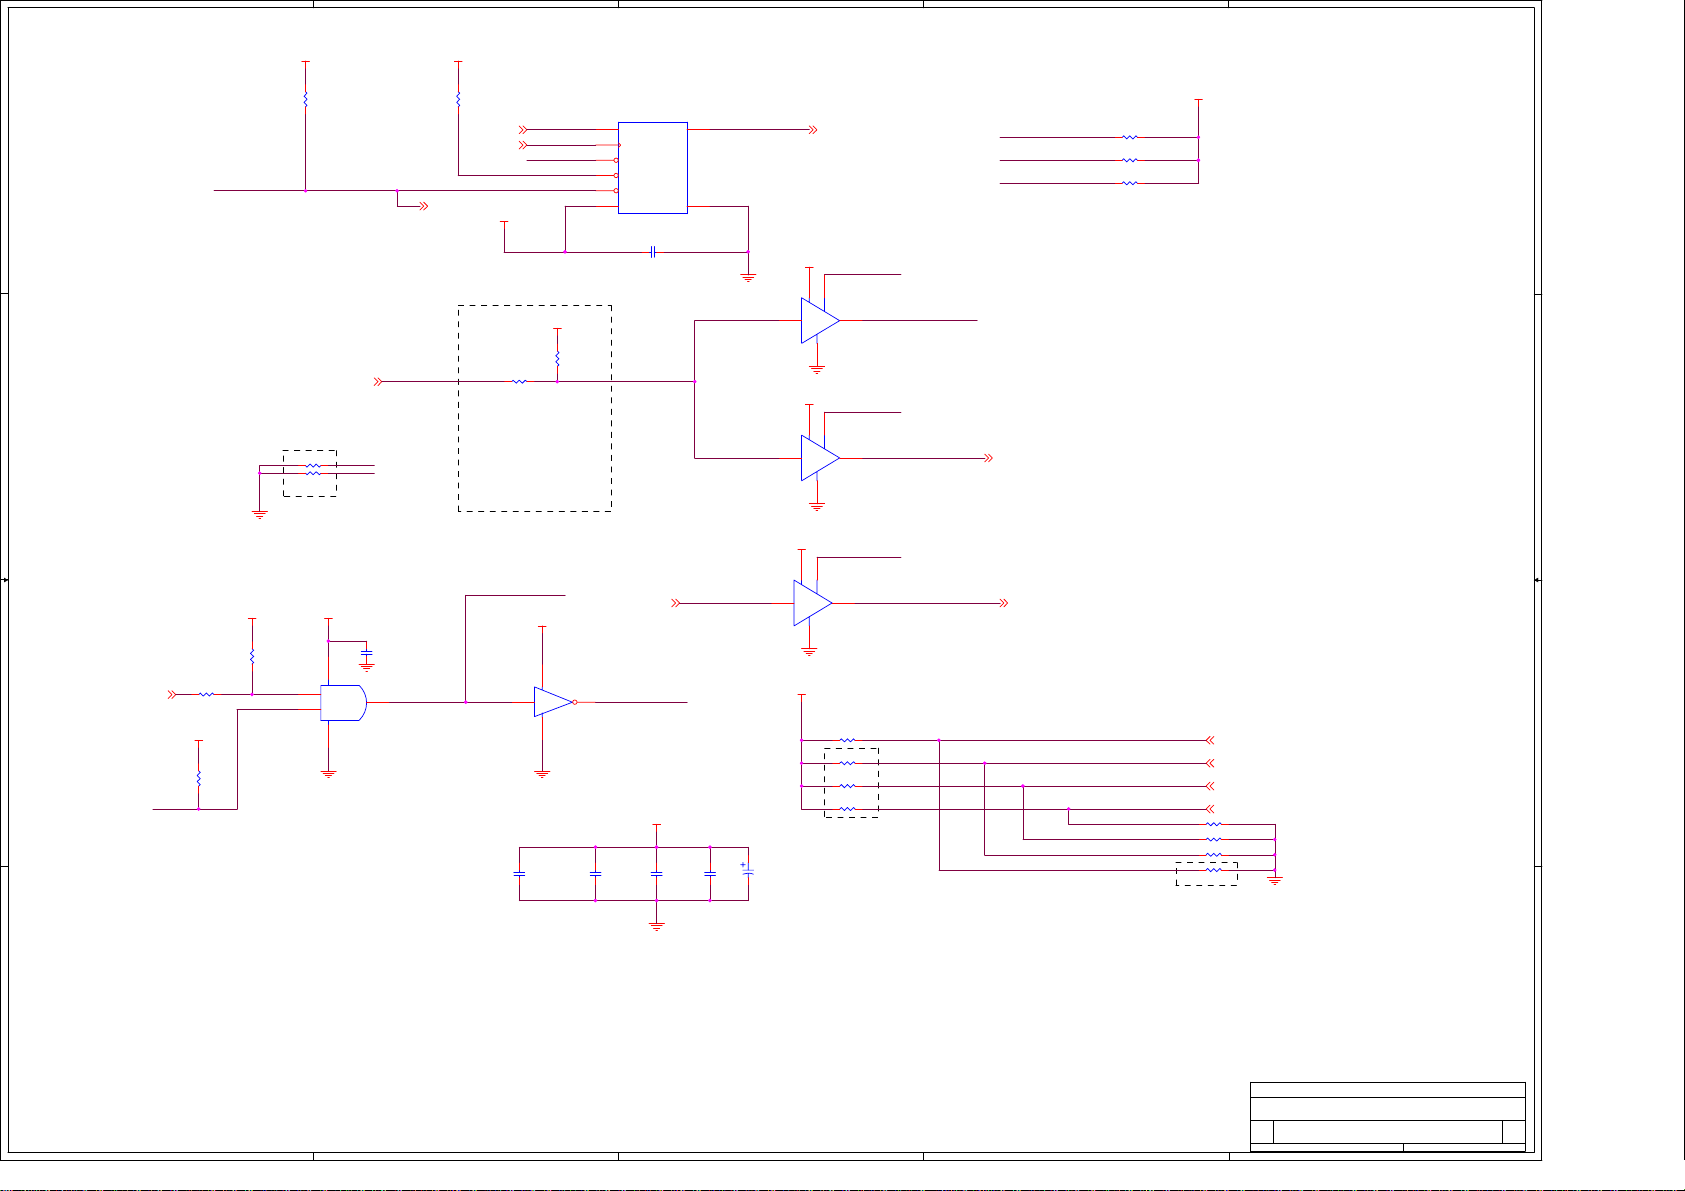Select the polarized capacitor with plus sign
1685x1191 pixels.
[747, 872]
